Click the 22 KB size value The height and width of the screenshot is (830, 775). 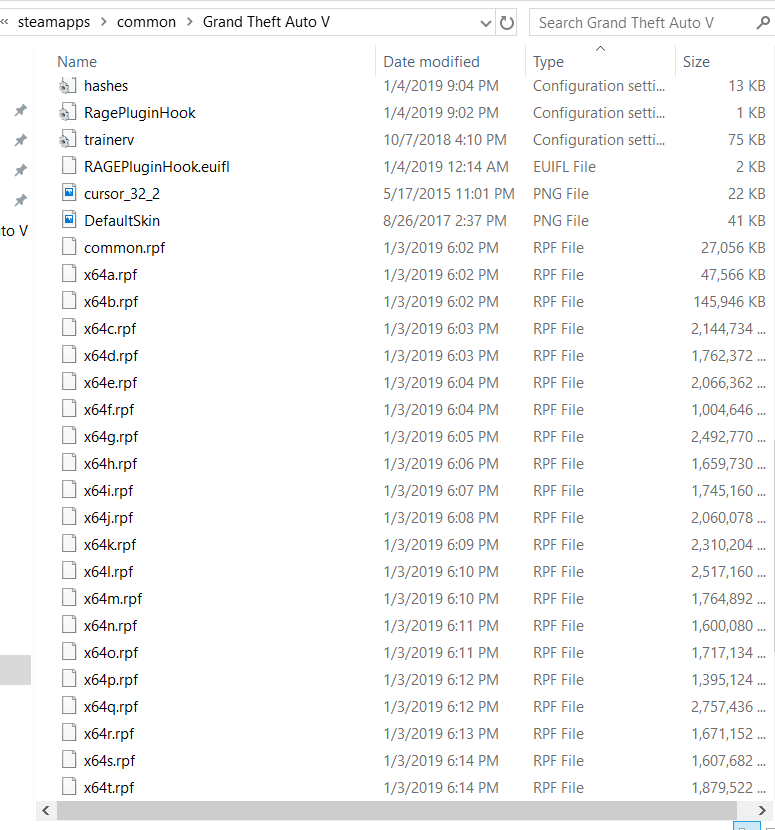[x=747, y=194]
